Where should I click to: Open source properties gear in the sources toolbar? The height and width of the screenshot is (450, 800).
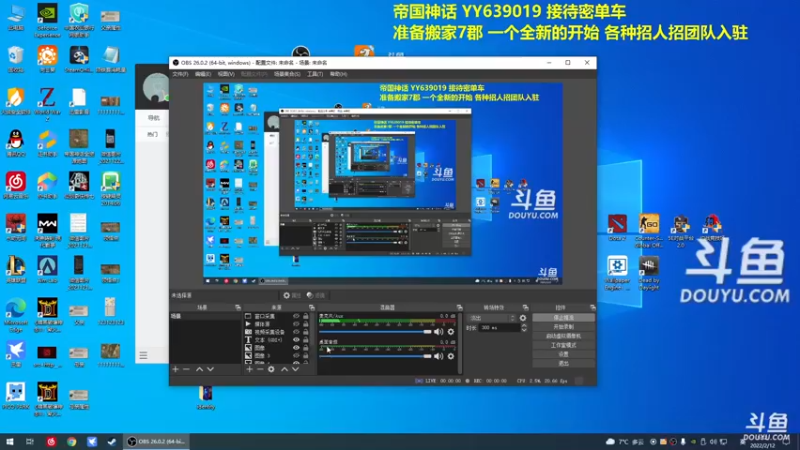(x=271, y=369)
